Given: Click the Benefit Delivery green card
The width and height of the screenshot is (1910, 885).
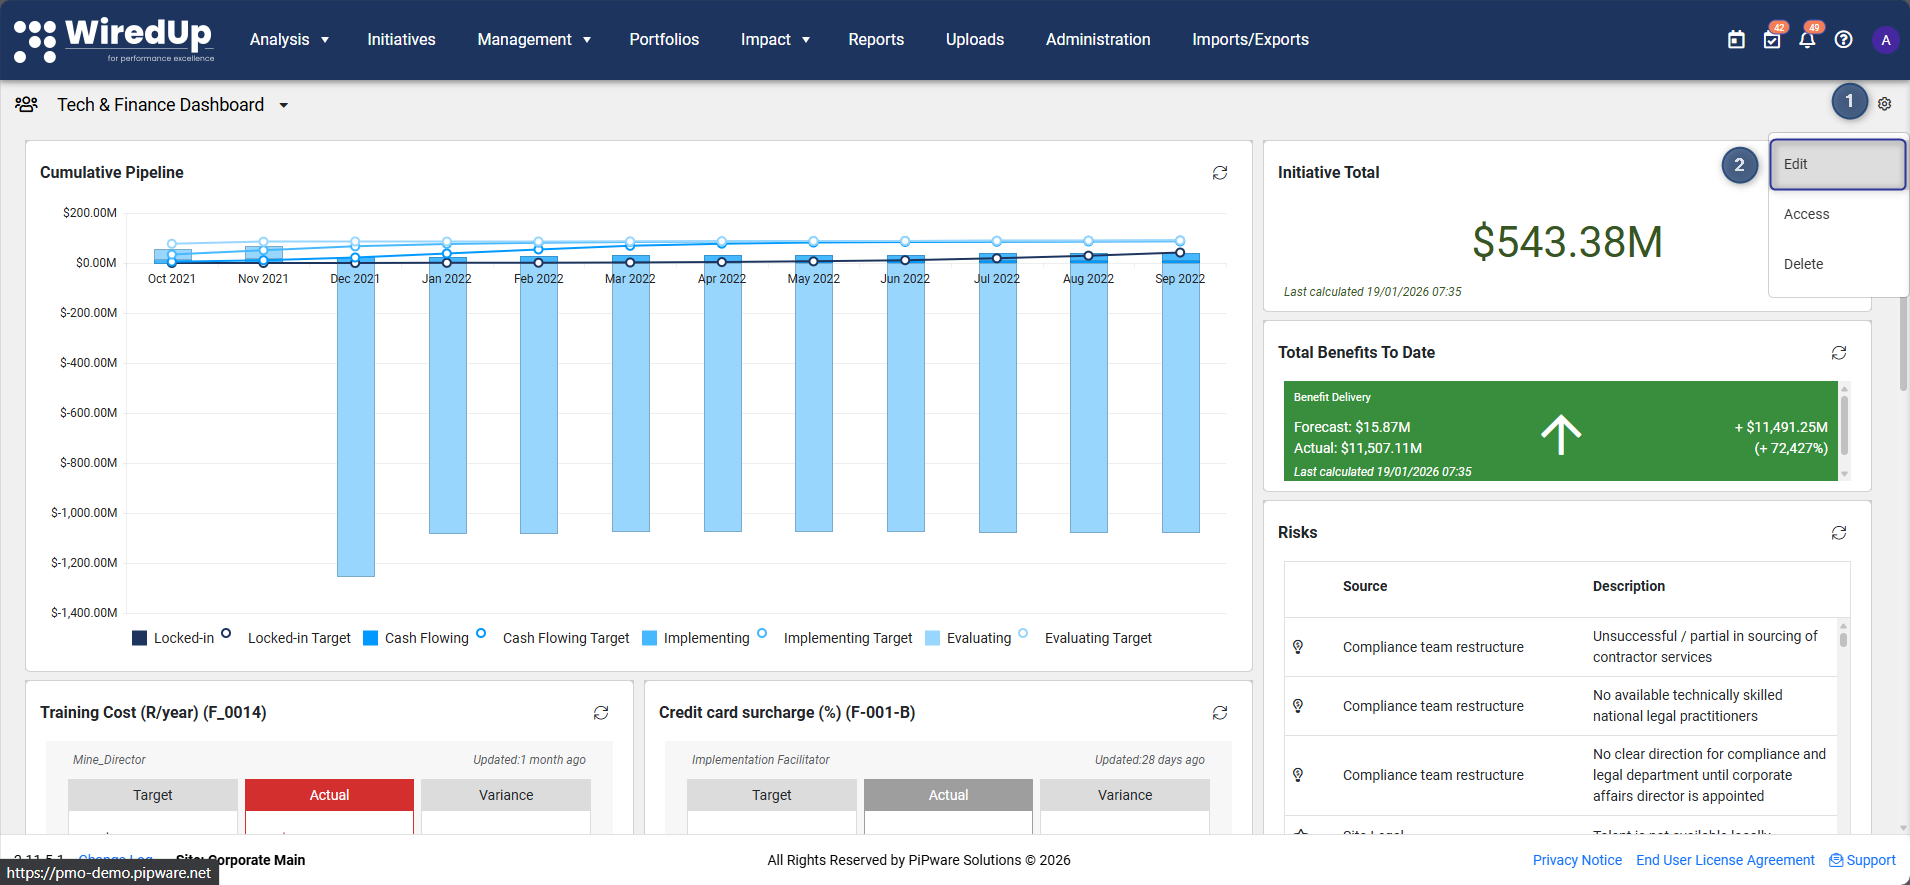Looking at the screenshot, I should pyautogui.click(x=1560, y=431).
